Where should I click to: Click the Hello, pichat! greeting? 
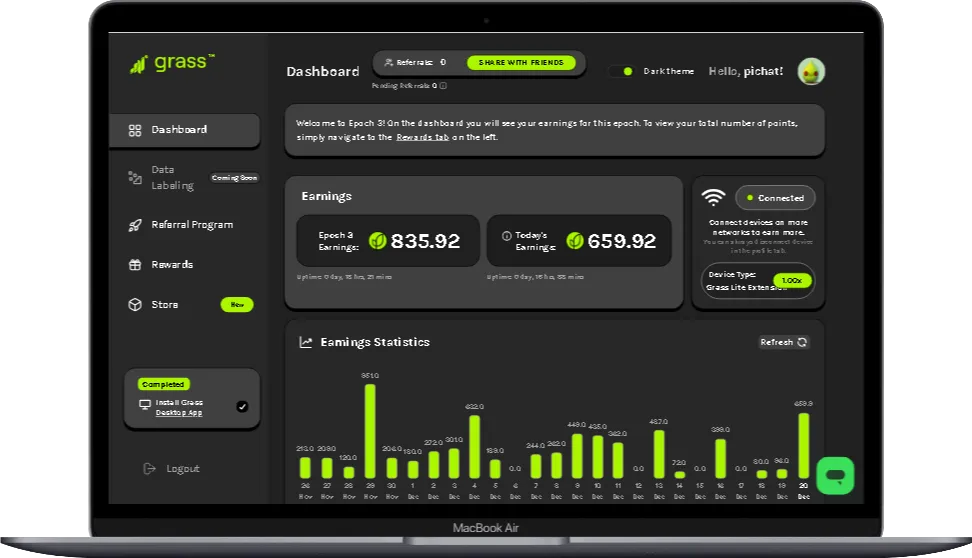746,71
